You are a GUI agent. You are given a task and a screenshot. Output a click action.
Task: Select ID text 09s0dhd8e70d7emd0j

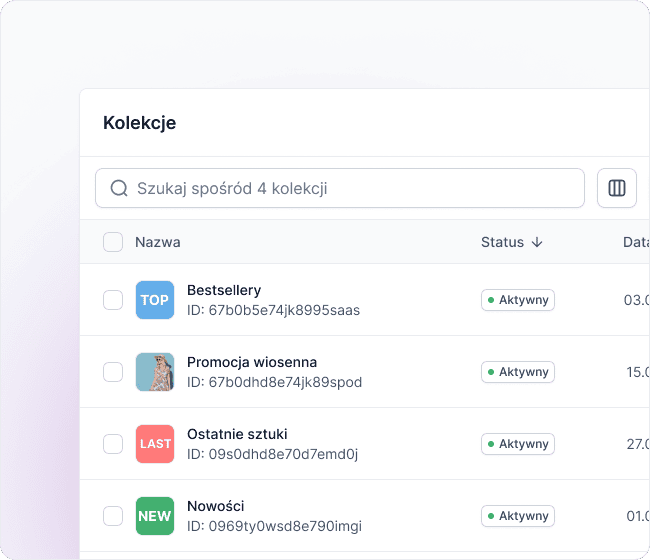283,454
